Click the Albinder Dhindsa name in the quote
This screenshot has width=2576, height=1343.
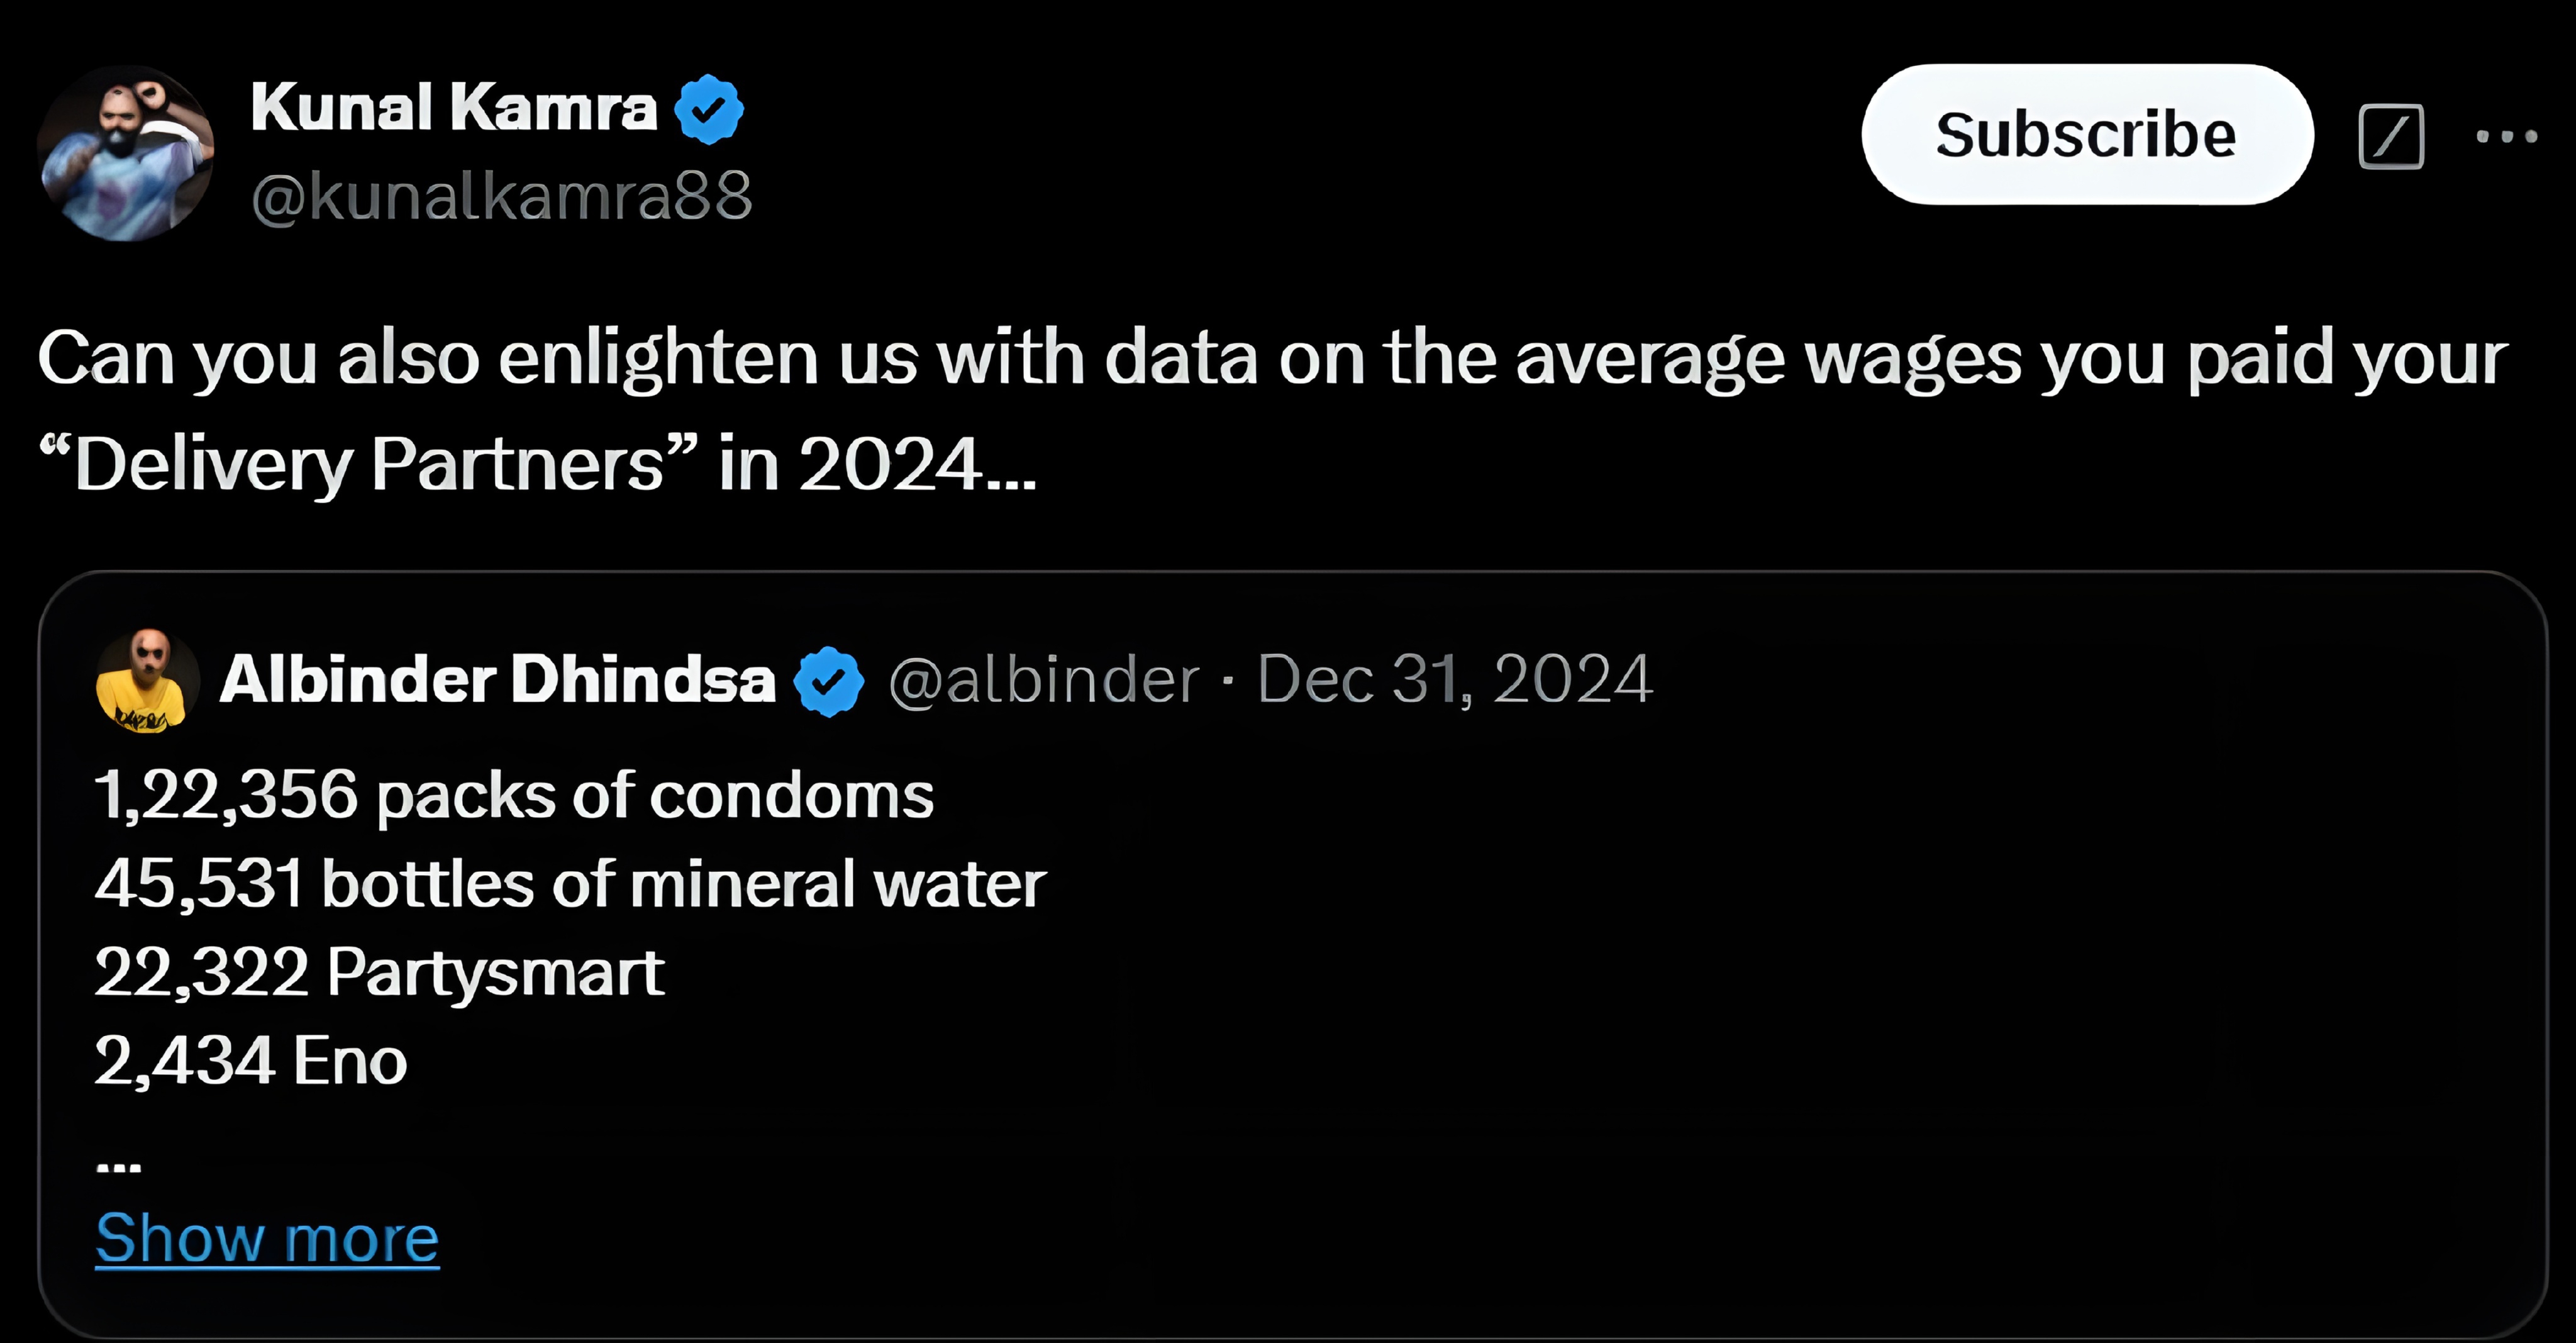(497, 680)
